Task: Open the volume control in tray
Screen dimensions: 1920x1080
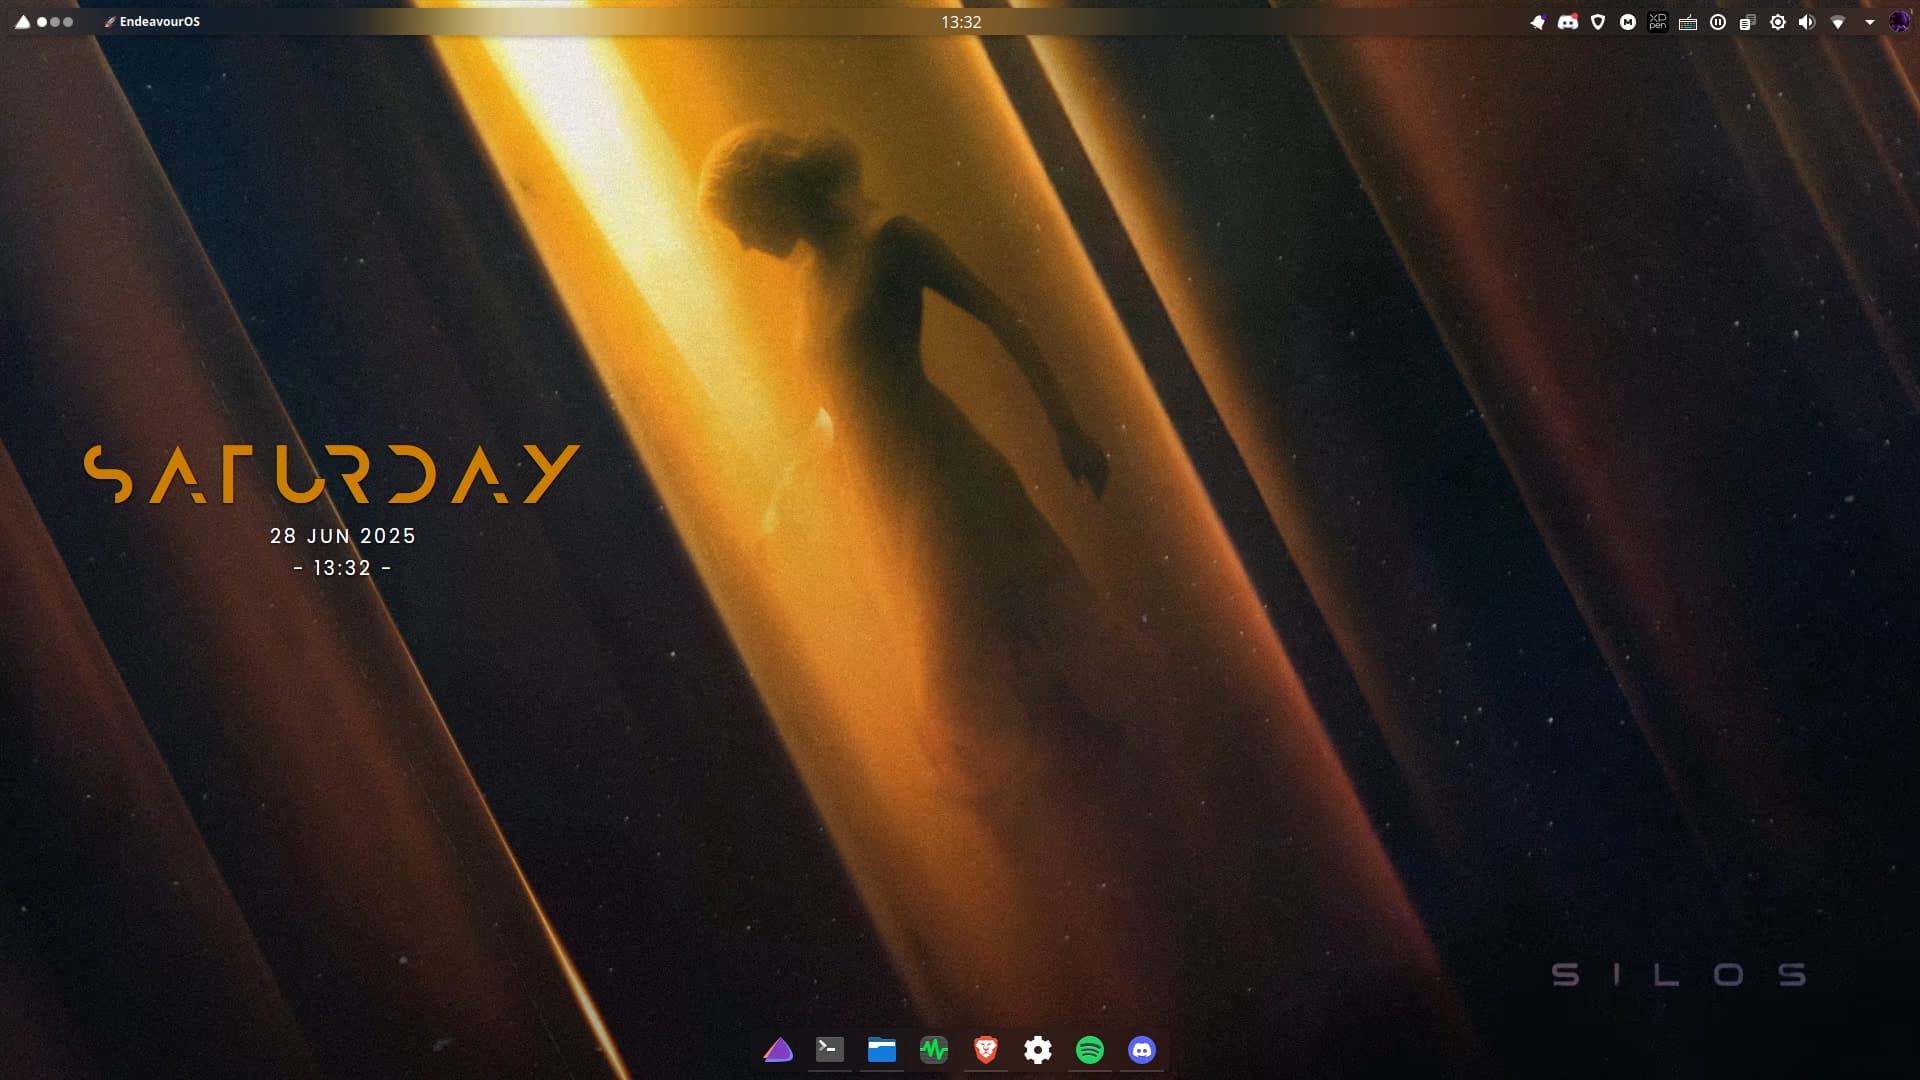Action: pyautogui.click(x=1807, y=22)
